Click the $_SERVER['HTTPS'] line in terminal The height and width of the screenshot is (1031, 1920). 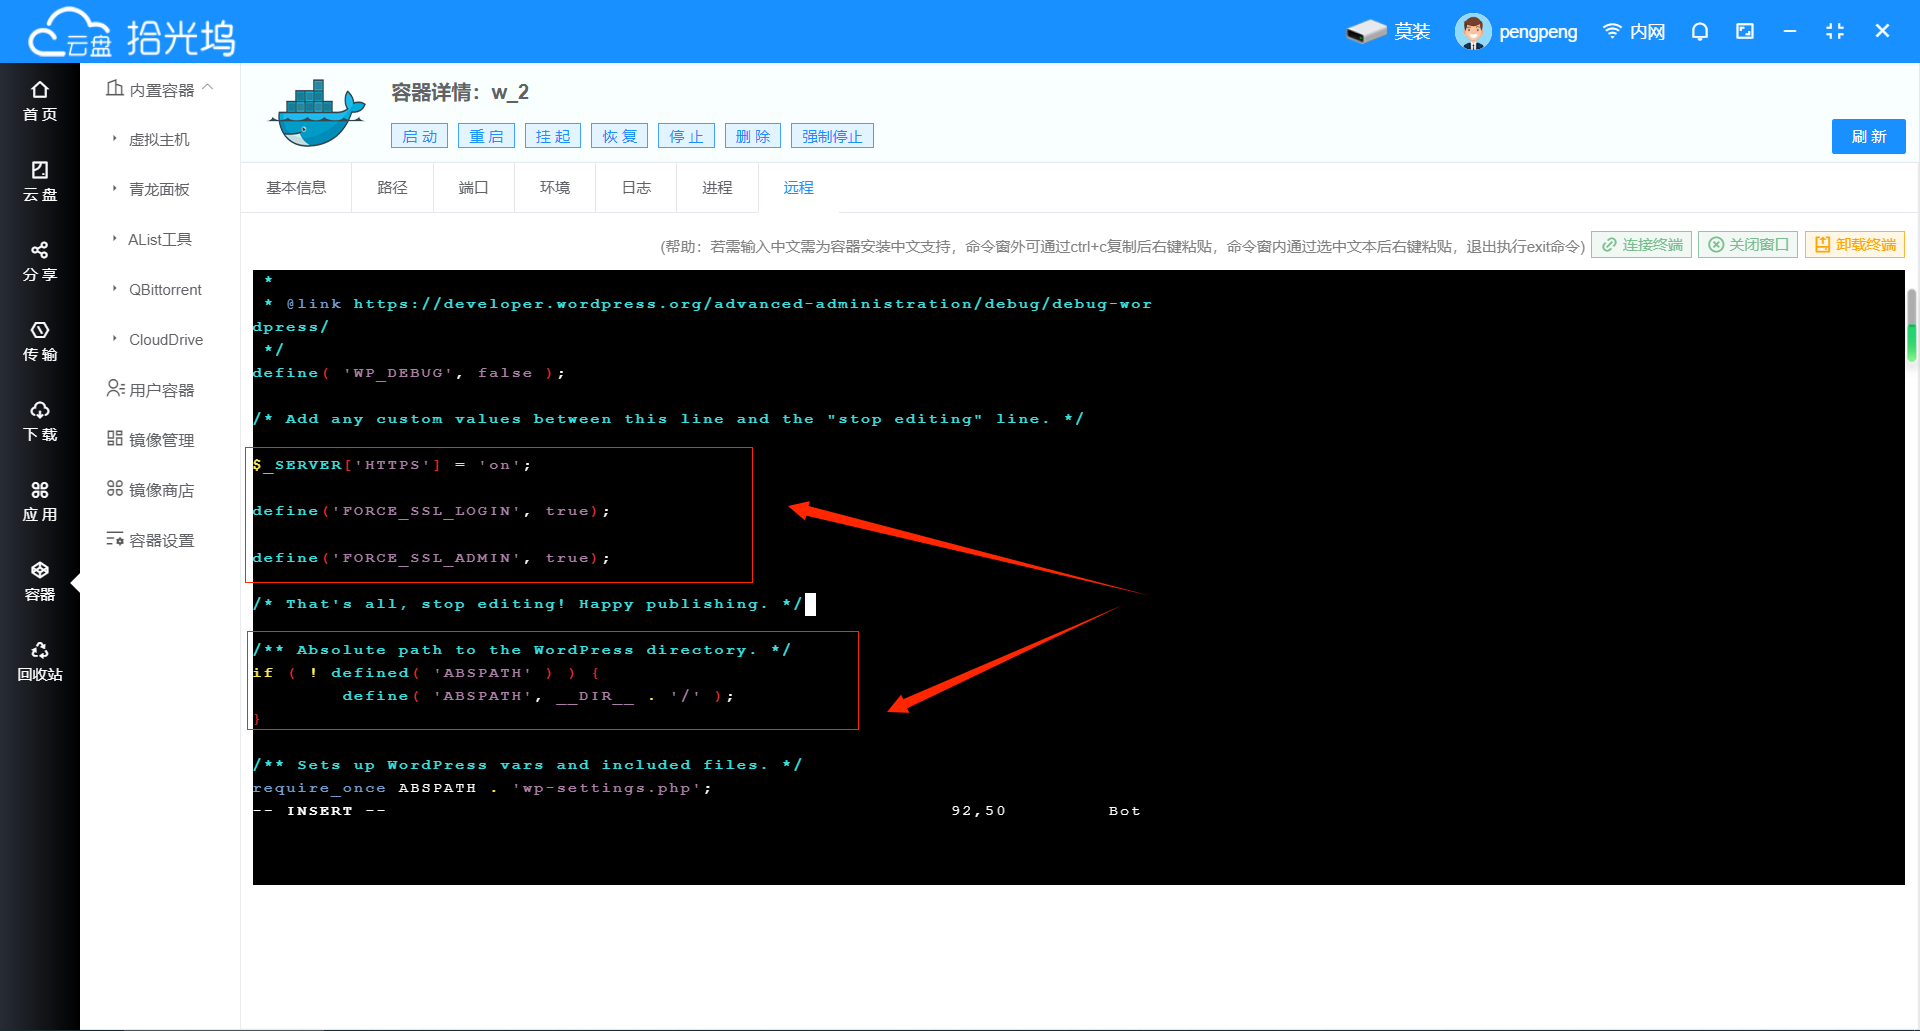click(x=392, y=465)
